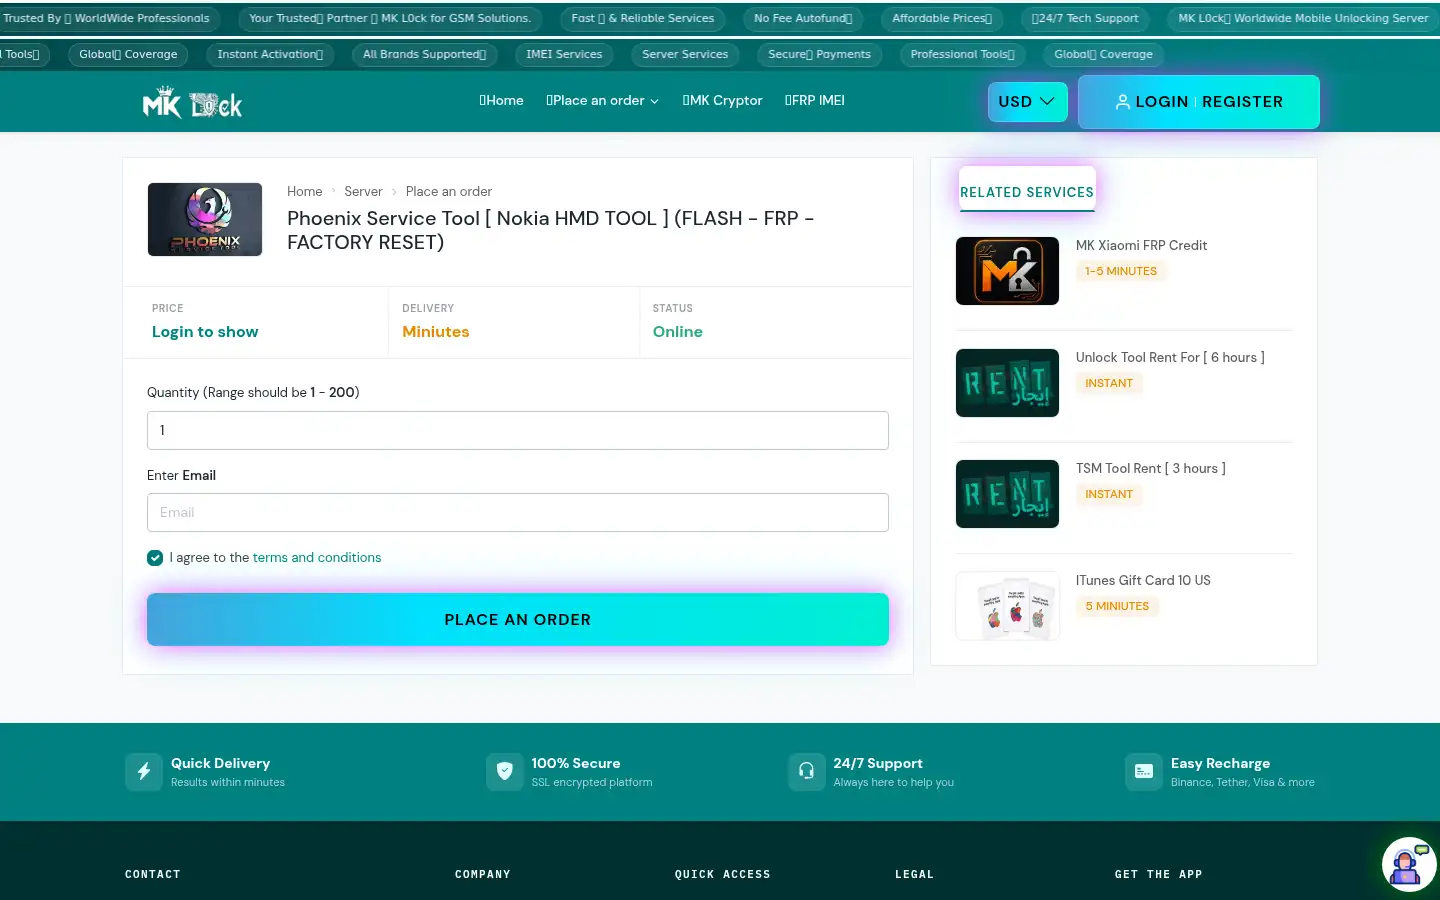Click the Company footer heading
Image resolution: width=1440 pixels, height=900 pixels.
click(483, 874)
